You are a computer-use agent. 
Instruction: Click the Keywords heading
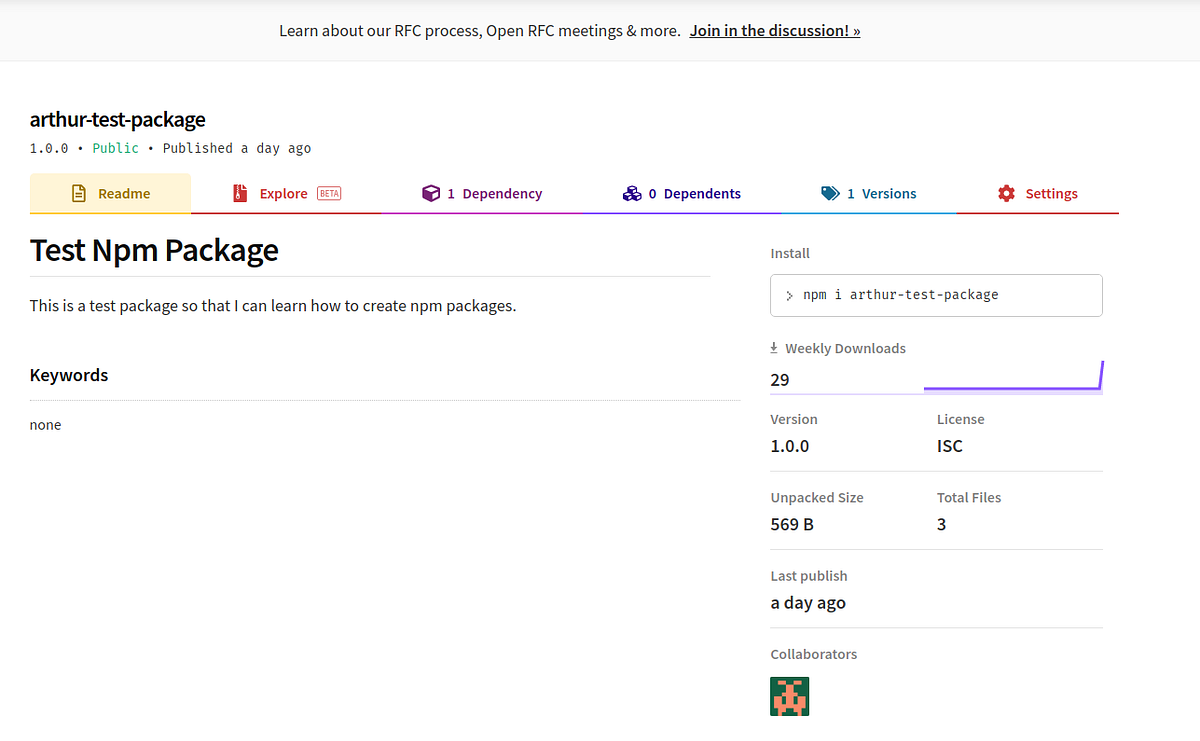(69, 375)
